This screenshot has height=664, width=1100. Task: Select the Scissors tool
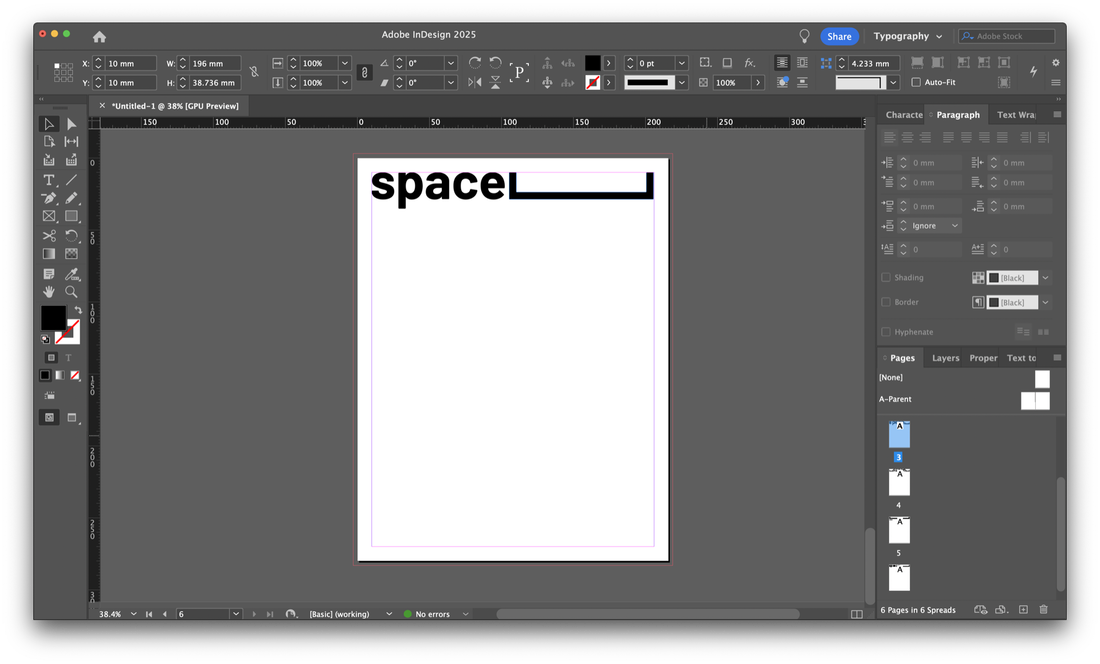click(48, 236)
